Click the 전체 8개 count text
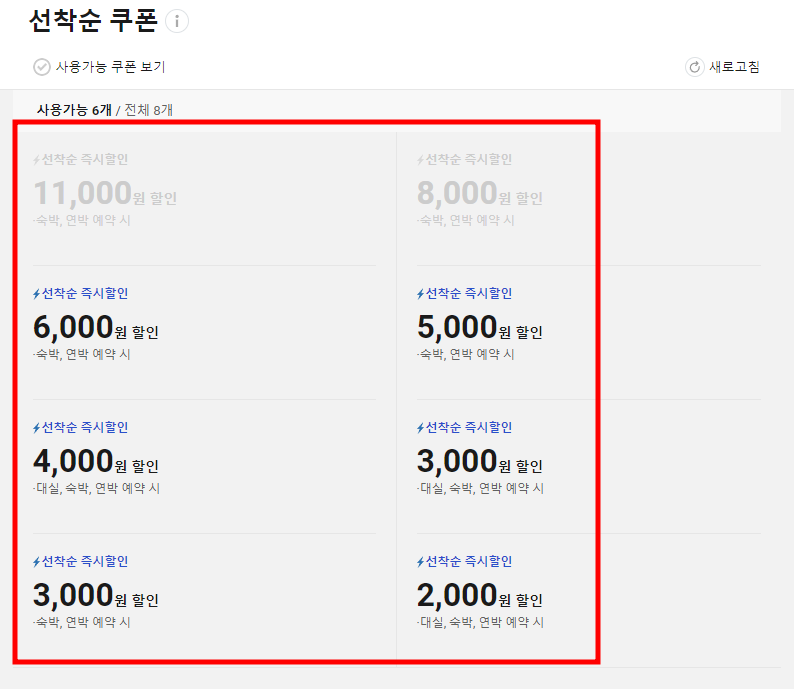The height and width of the screenshot is (689, 794). pyautogui.click(x=149, y=110)
